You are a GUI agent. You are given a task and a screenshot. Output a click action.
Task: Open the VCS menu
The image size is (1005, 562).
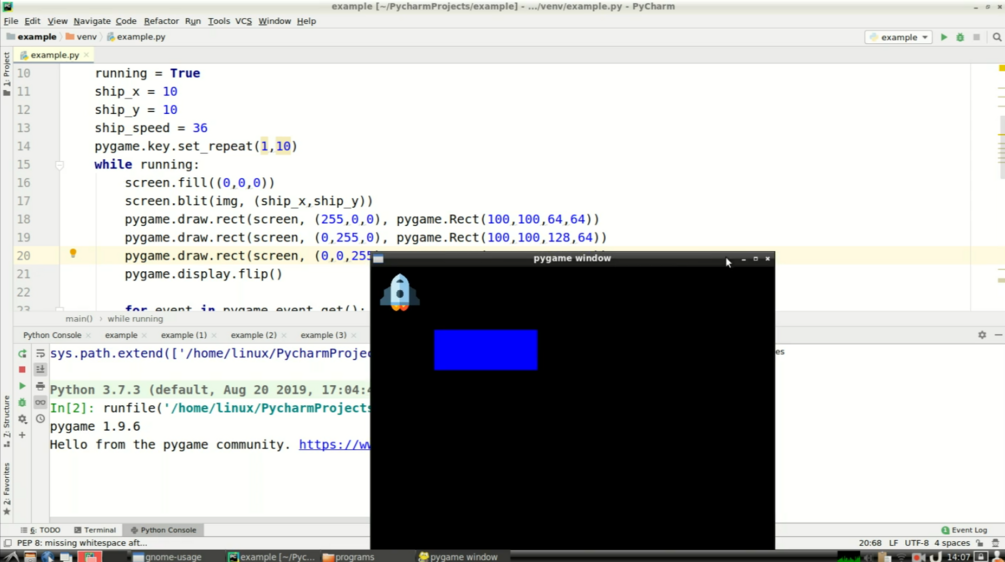click(244, 21)
